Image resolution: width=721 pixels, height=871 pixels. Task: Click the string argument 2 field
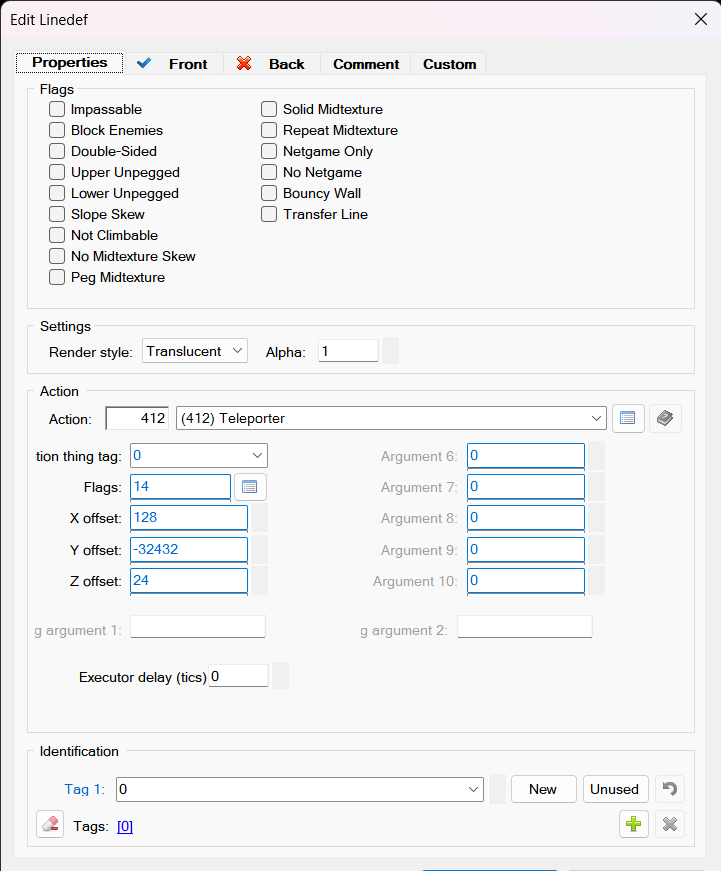point(524,627)
